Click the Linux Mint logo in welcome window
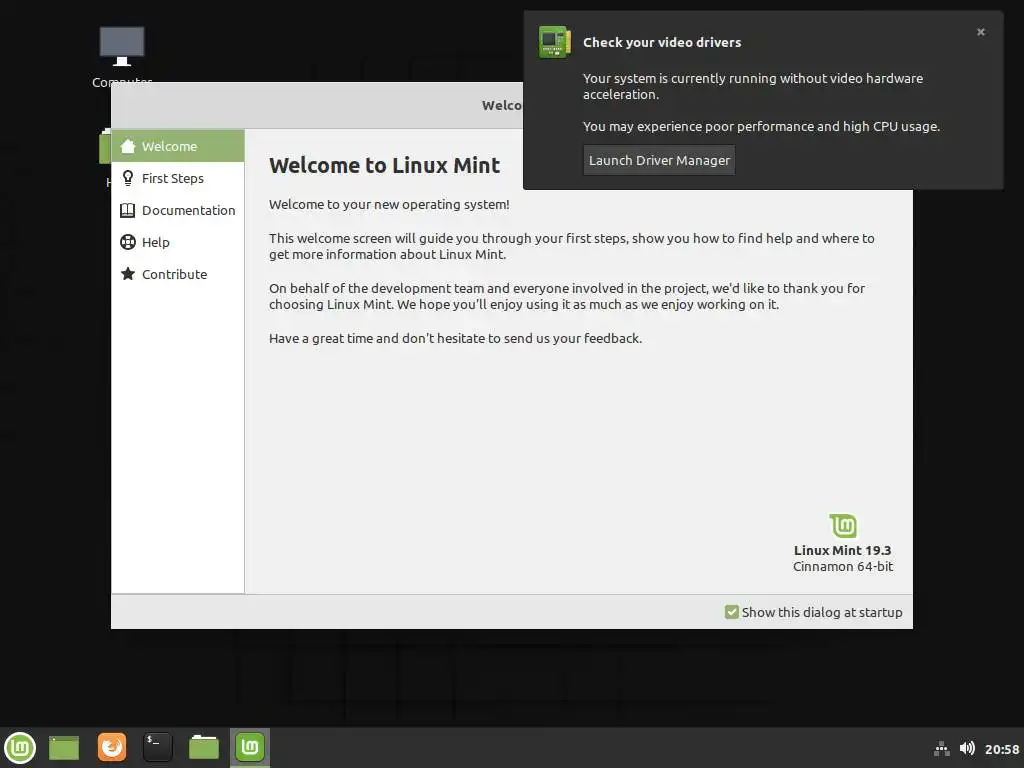This screenshot has width=1024, height=768. (x=843, y=526)
